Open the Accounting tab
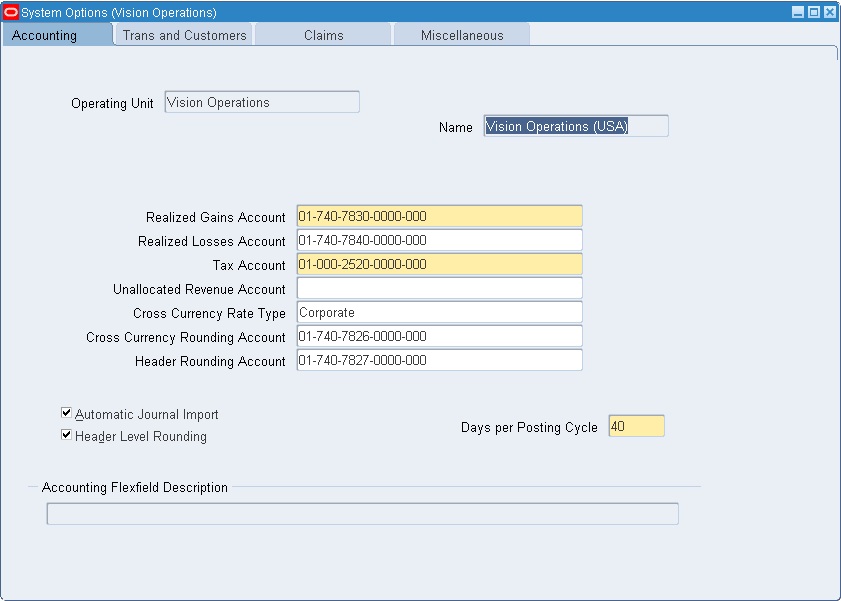Viewport: 841px width, 601px height. coord(57,35)
